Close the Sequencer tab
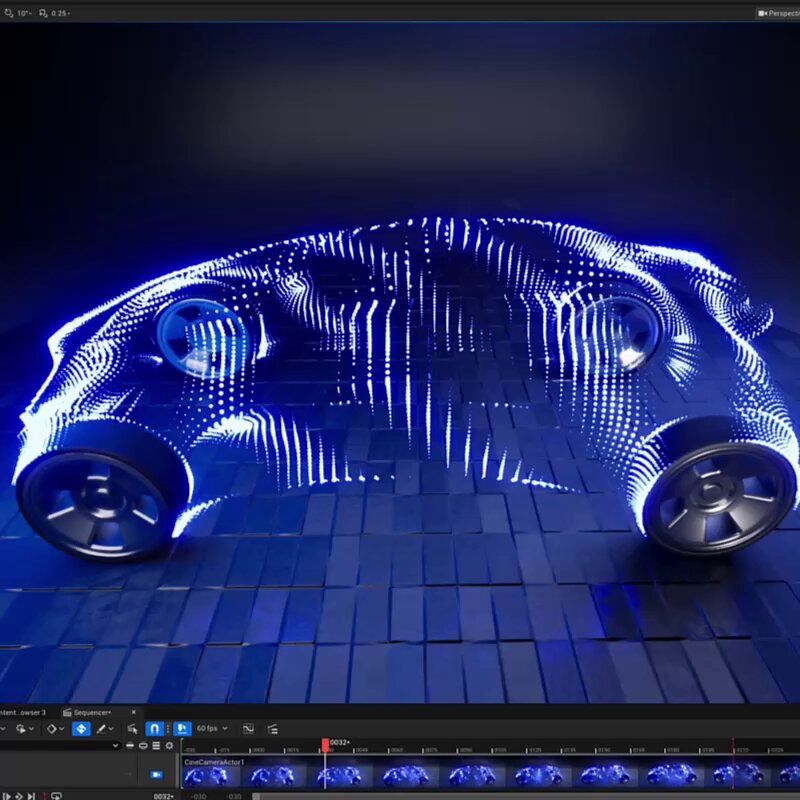Screen dimensions: 800x800 134,712
